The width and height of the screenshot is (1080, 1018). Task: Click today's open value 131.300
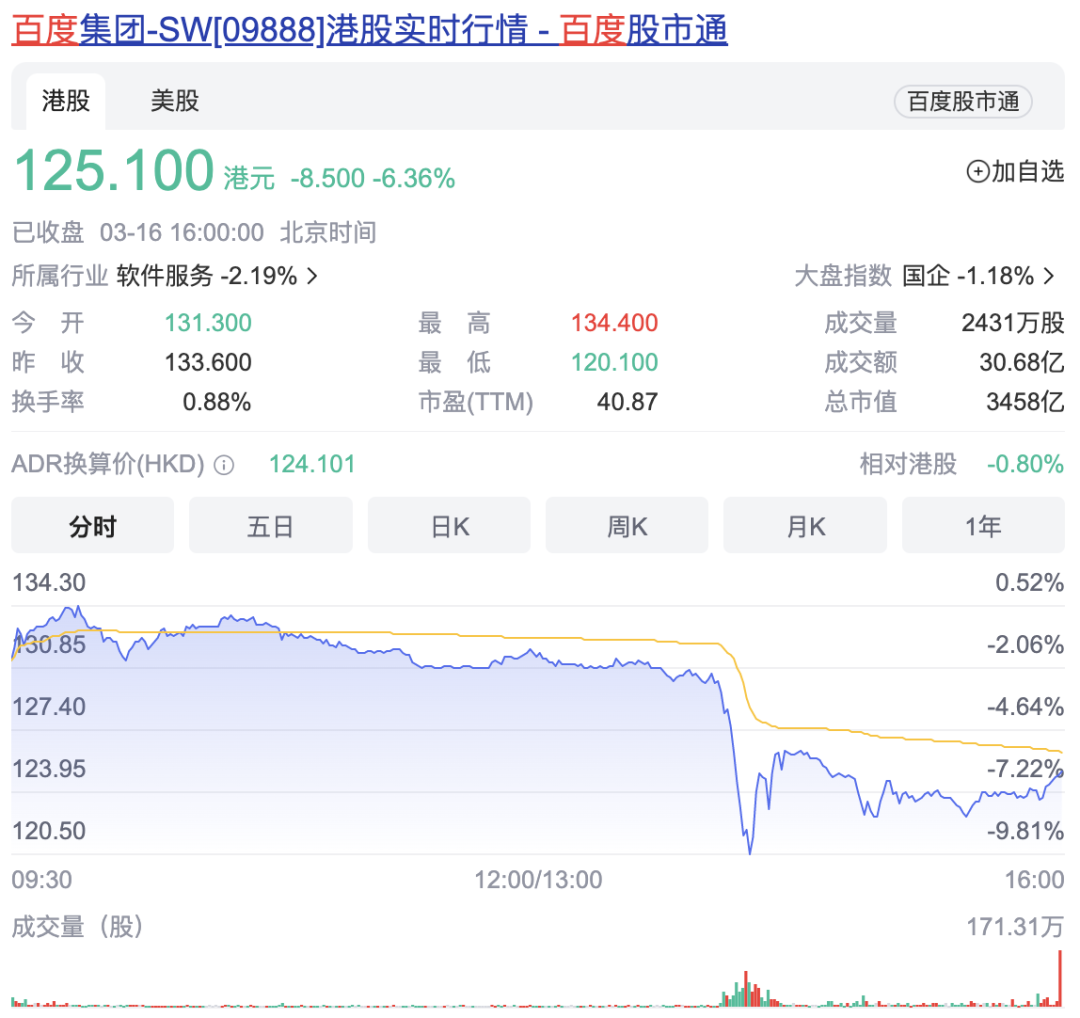click(x=208, y=322)
